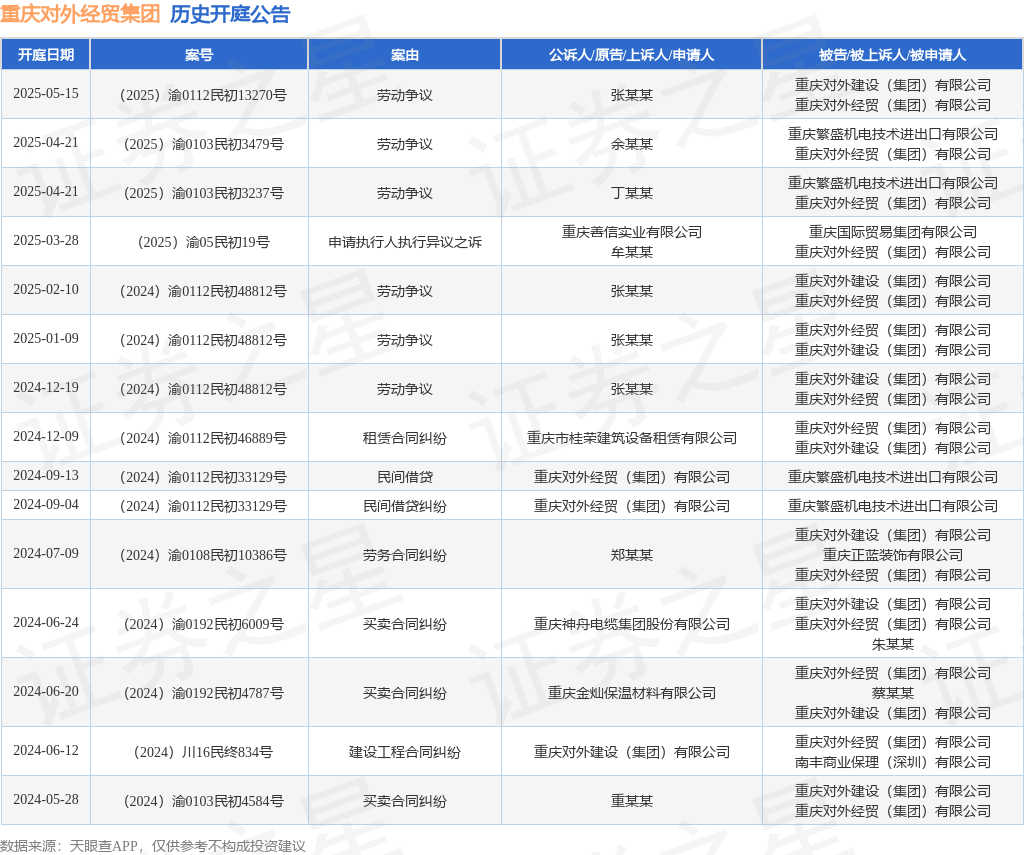Click case number (2024)渝0192民初4787号
The height and width of the screenshot is (855, 1024).
203,693
